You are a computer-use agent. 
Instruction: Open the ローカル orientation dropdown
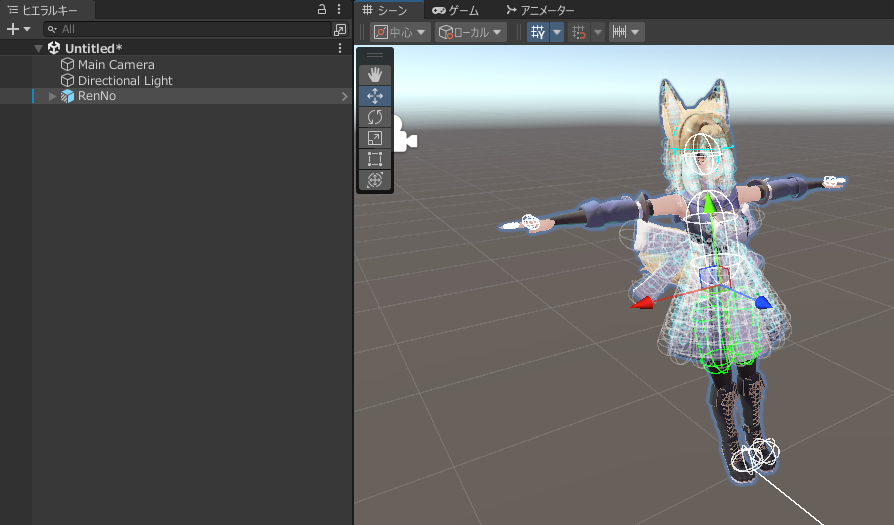[469, 32]
